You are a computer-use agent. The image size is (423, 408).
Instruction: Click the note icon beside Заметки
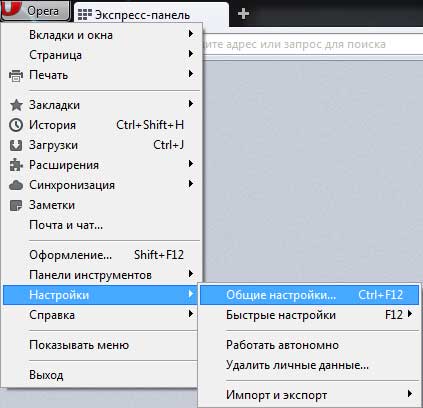[16, 205]
